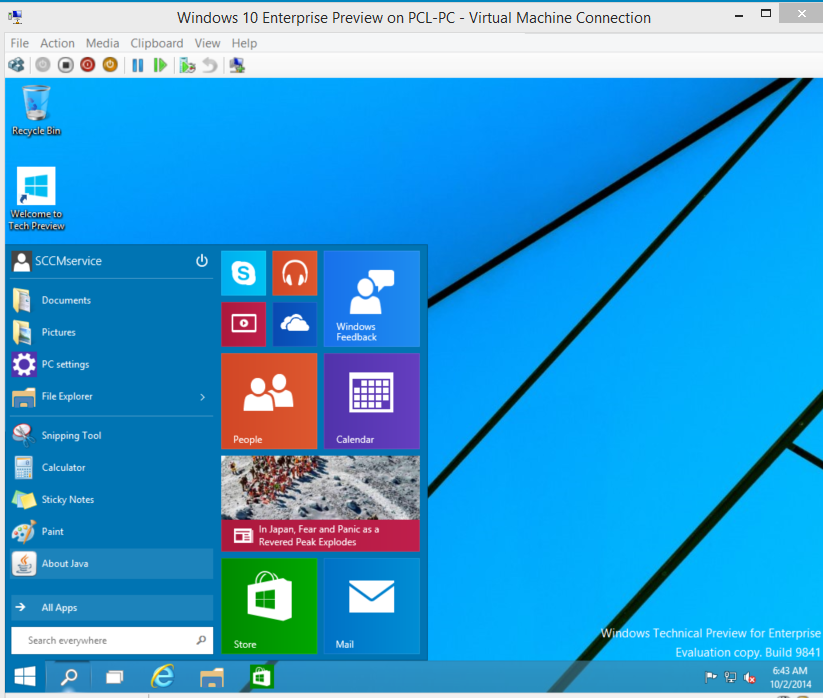Click the muted volume tray icon
This screenshot has width=823, height=698.
(x=750, y=677)
